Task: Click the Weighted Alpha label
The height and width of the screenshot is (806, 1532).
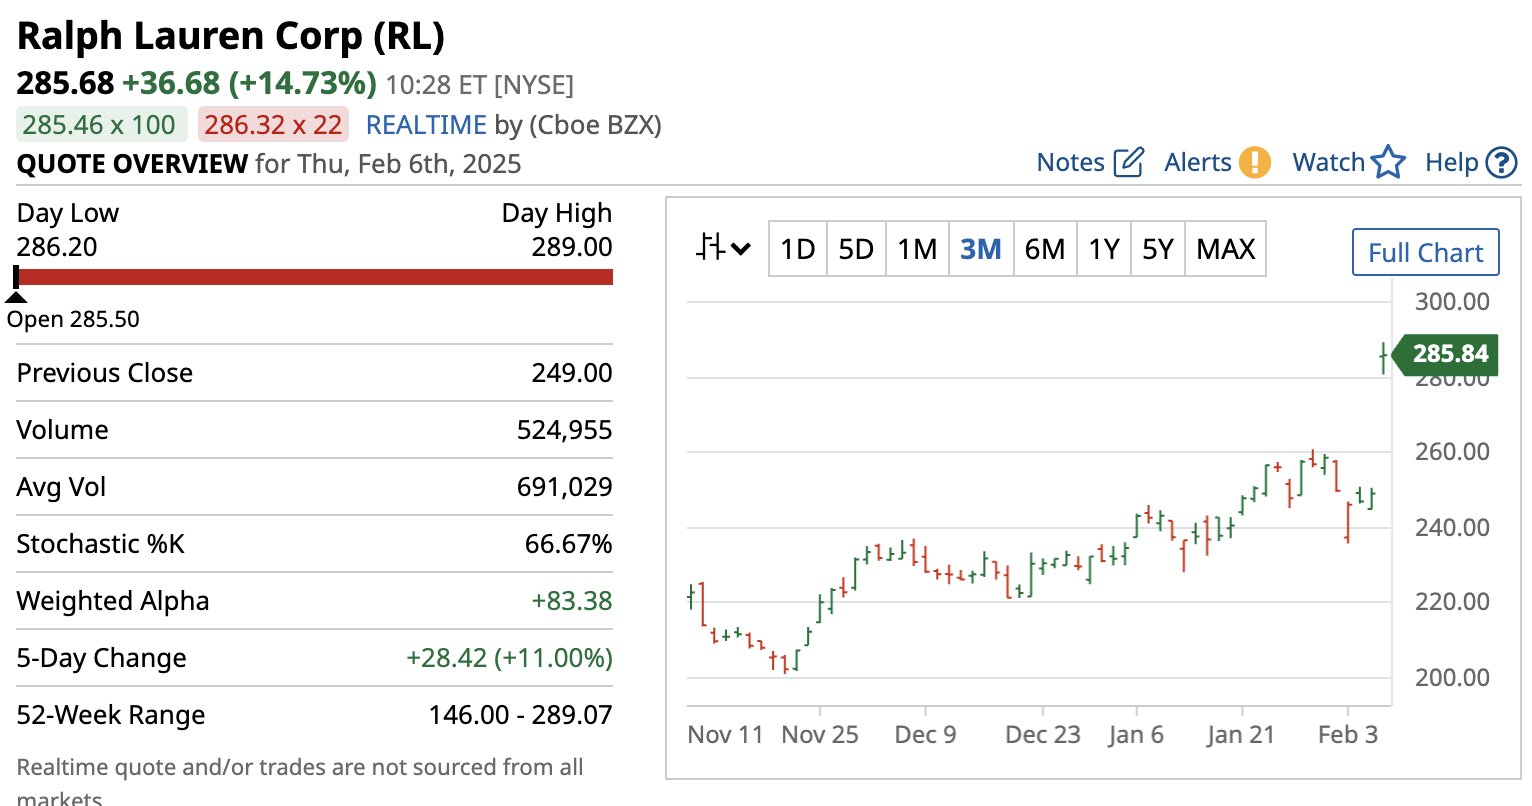Action: pos(113,601)
